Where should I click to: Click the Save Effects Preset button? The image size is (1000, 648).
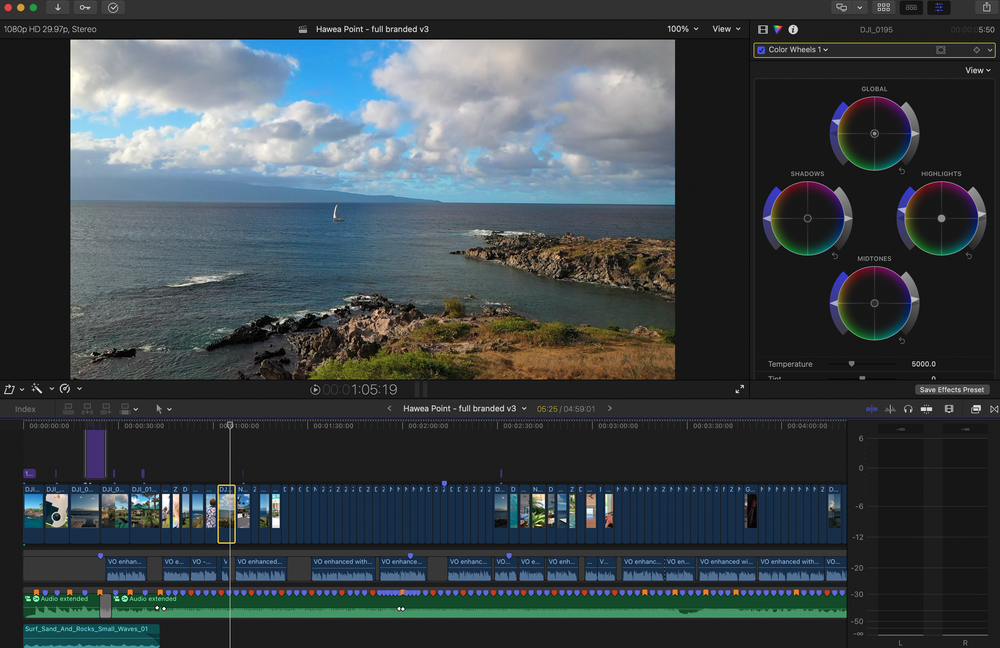pyautogui.click(x=951, y=389)
